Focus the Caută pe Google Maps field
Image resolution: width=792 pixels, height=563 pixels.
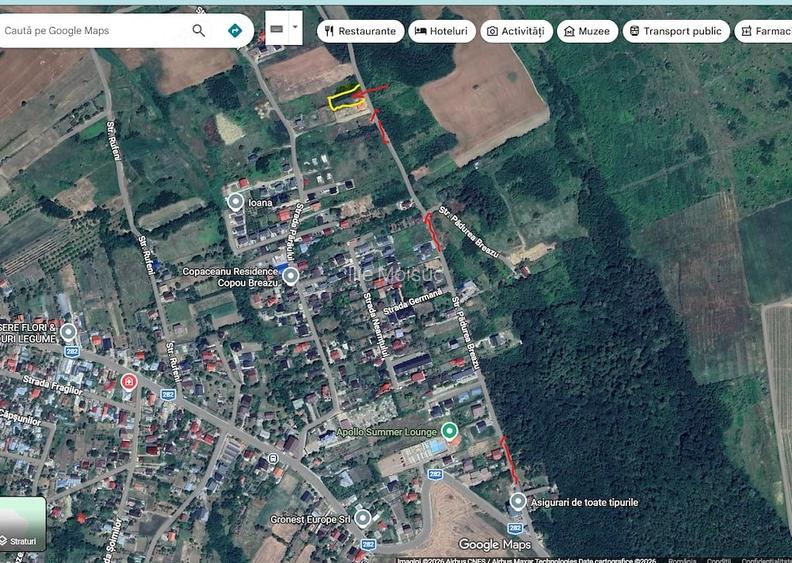[96, 31]
